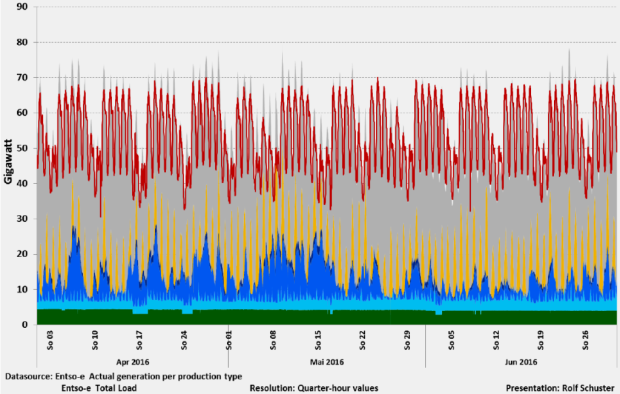Image resolution: width=620 pixels, height=394 pixels.
Task: Click the 'Gigawatt' y-axis title
Action: (8, 161)
